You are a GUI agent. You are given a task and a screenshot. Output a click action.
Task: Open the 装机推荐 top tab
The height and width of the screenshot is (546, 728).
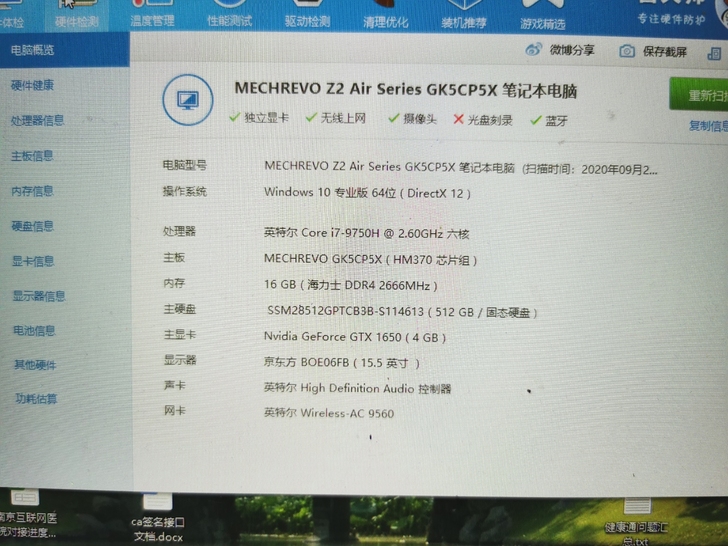(x=464, y=15)
